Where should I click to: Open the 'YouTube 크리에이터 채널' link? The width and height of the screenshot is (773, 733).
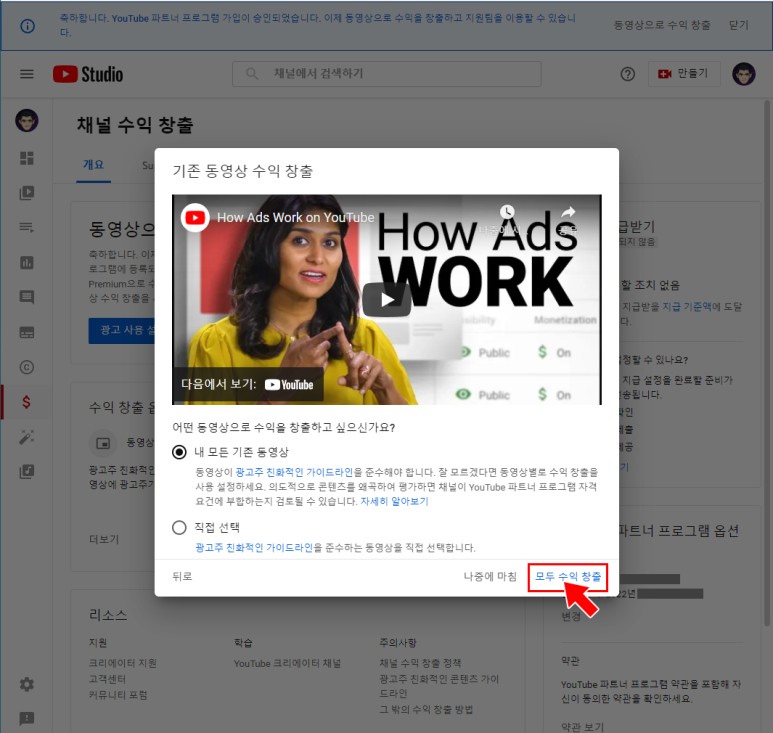tap(287, 663)
